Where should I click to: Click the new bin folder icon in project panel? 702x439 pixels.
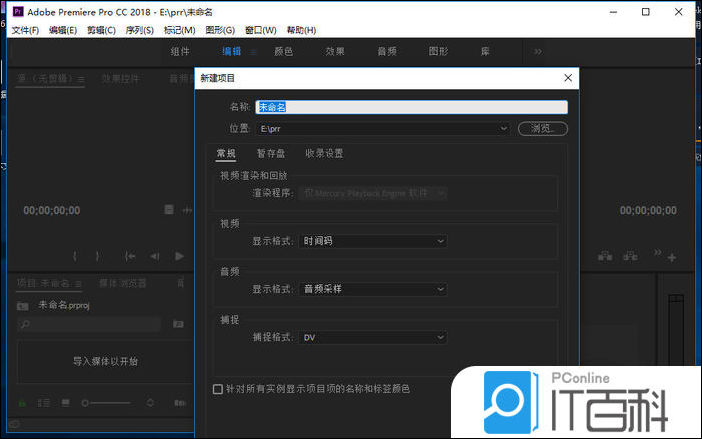178,324
